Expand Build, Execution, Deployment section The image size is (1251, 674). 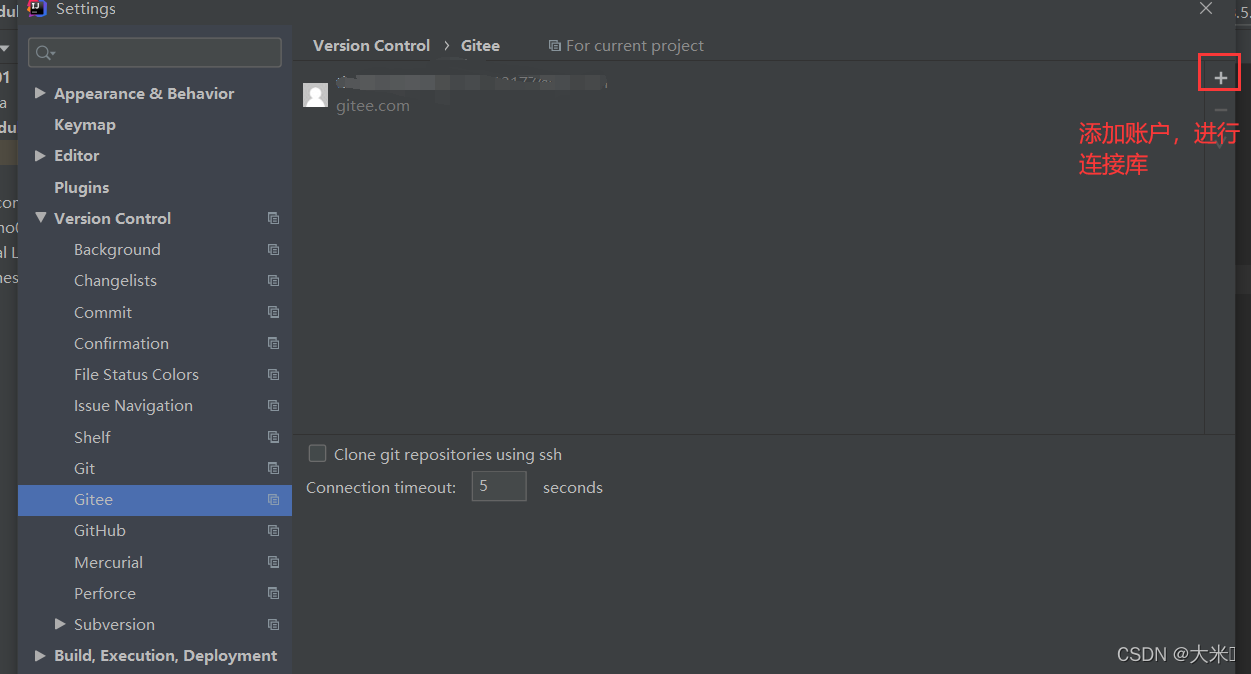(x=40, y=655)
